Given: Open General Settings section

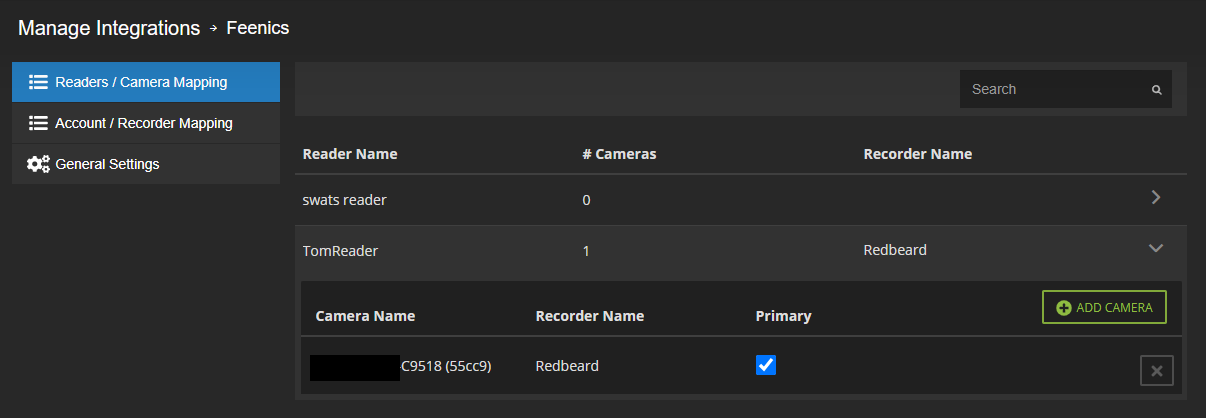Looking at the screenshot, I should click(146, 164).
